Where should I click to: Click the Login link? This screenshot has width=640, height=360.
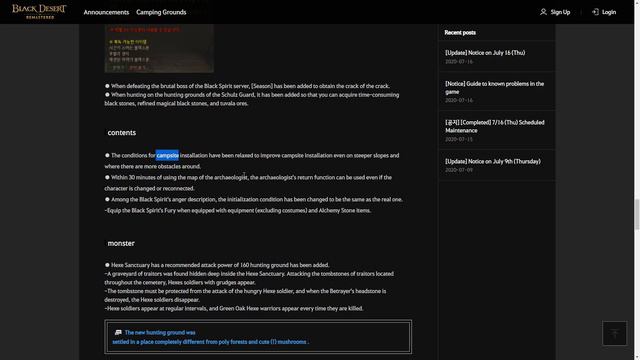(609, 12)
